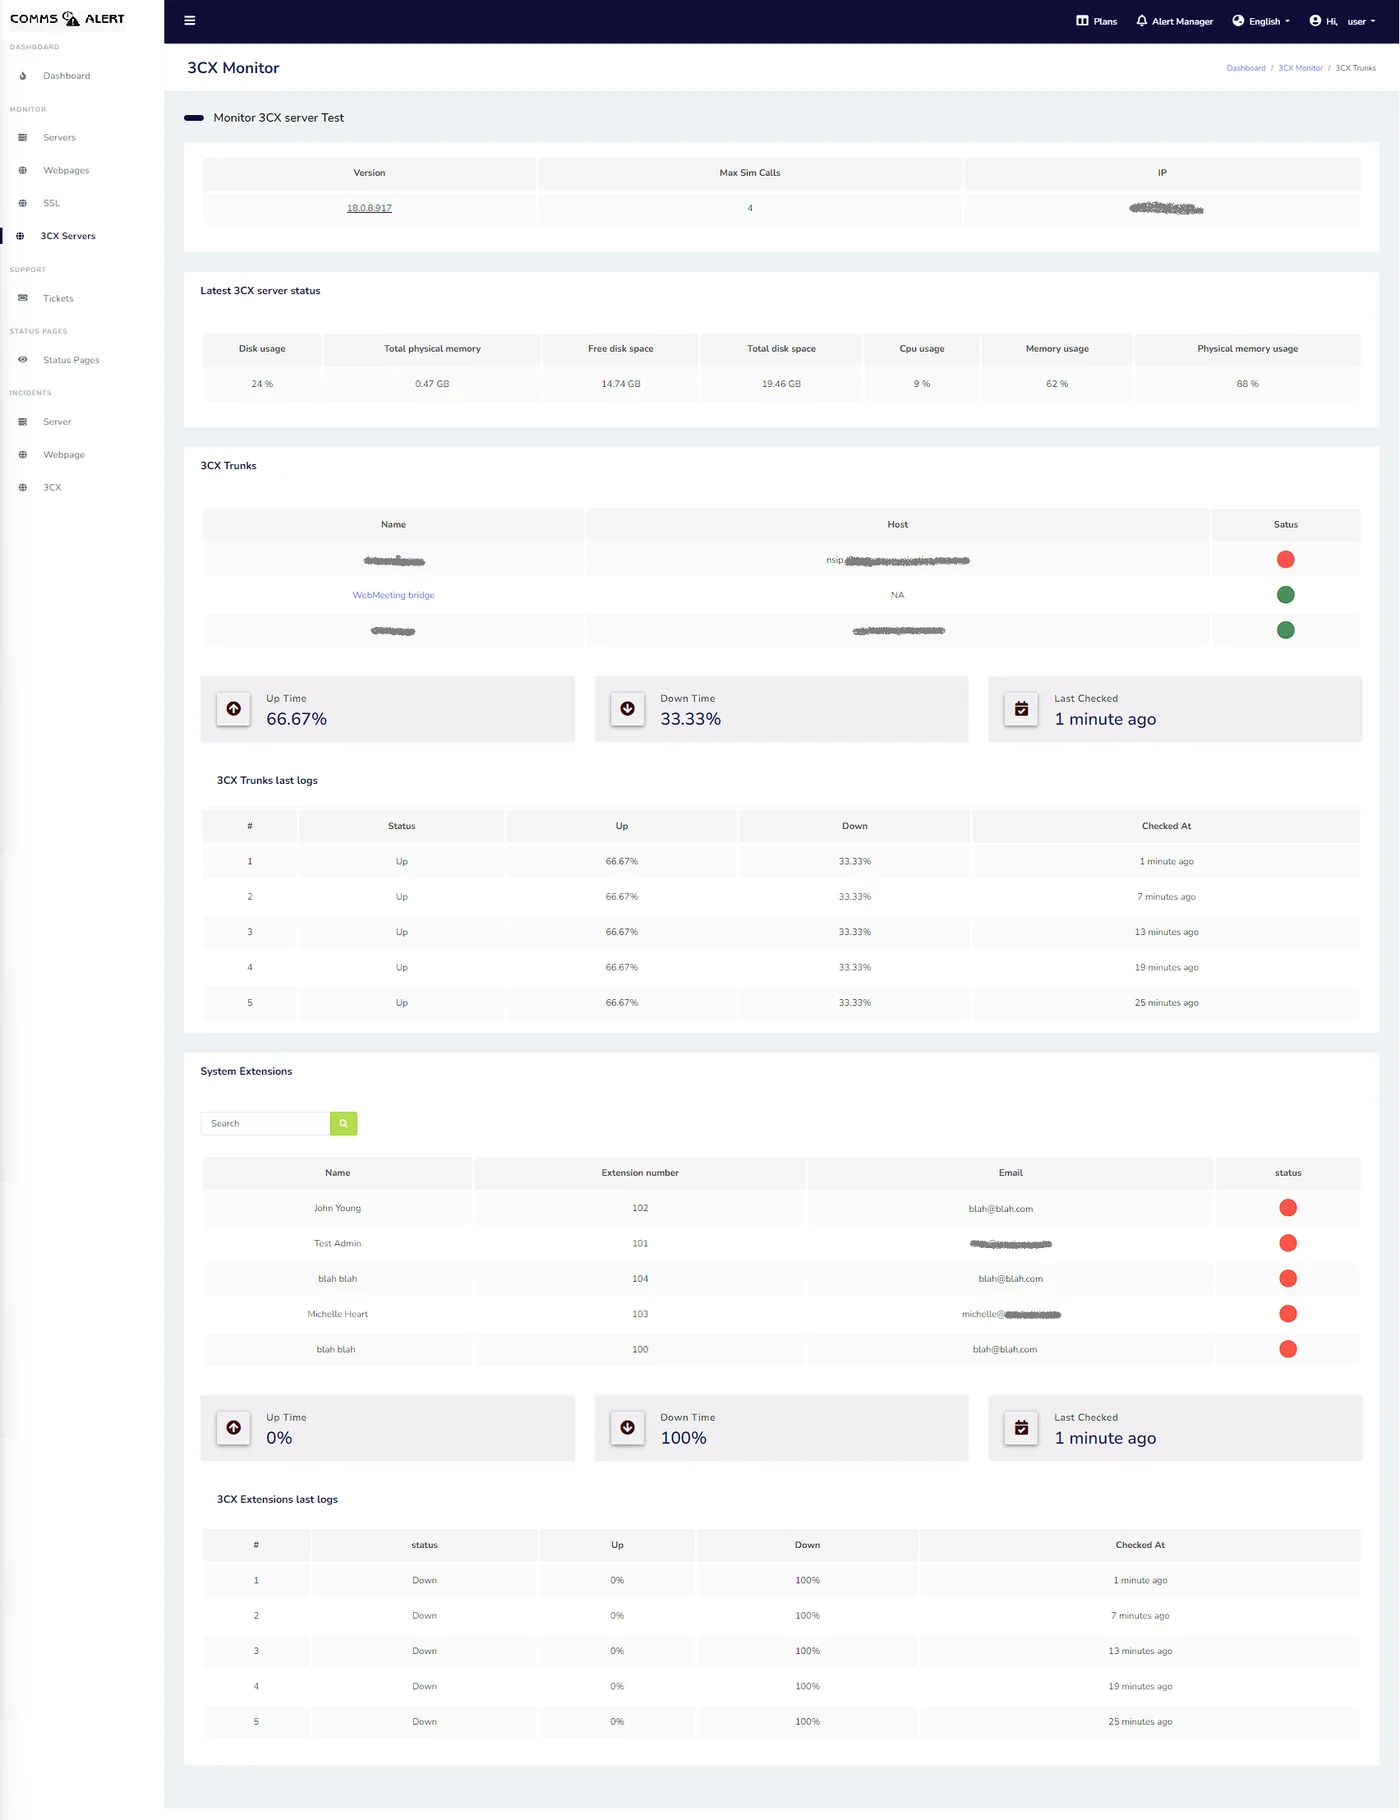Open version link 18.0.8.917
This screenshot has width=1400, height=1820.
[x=369, y=208]
